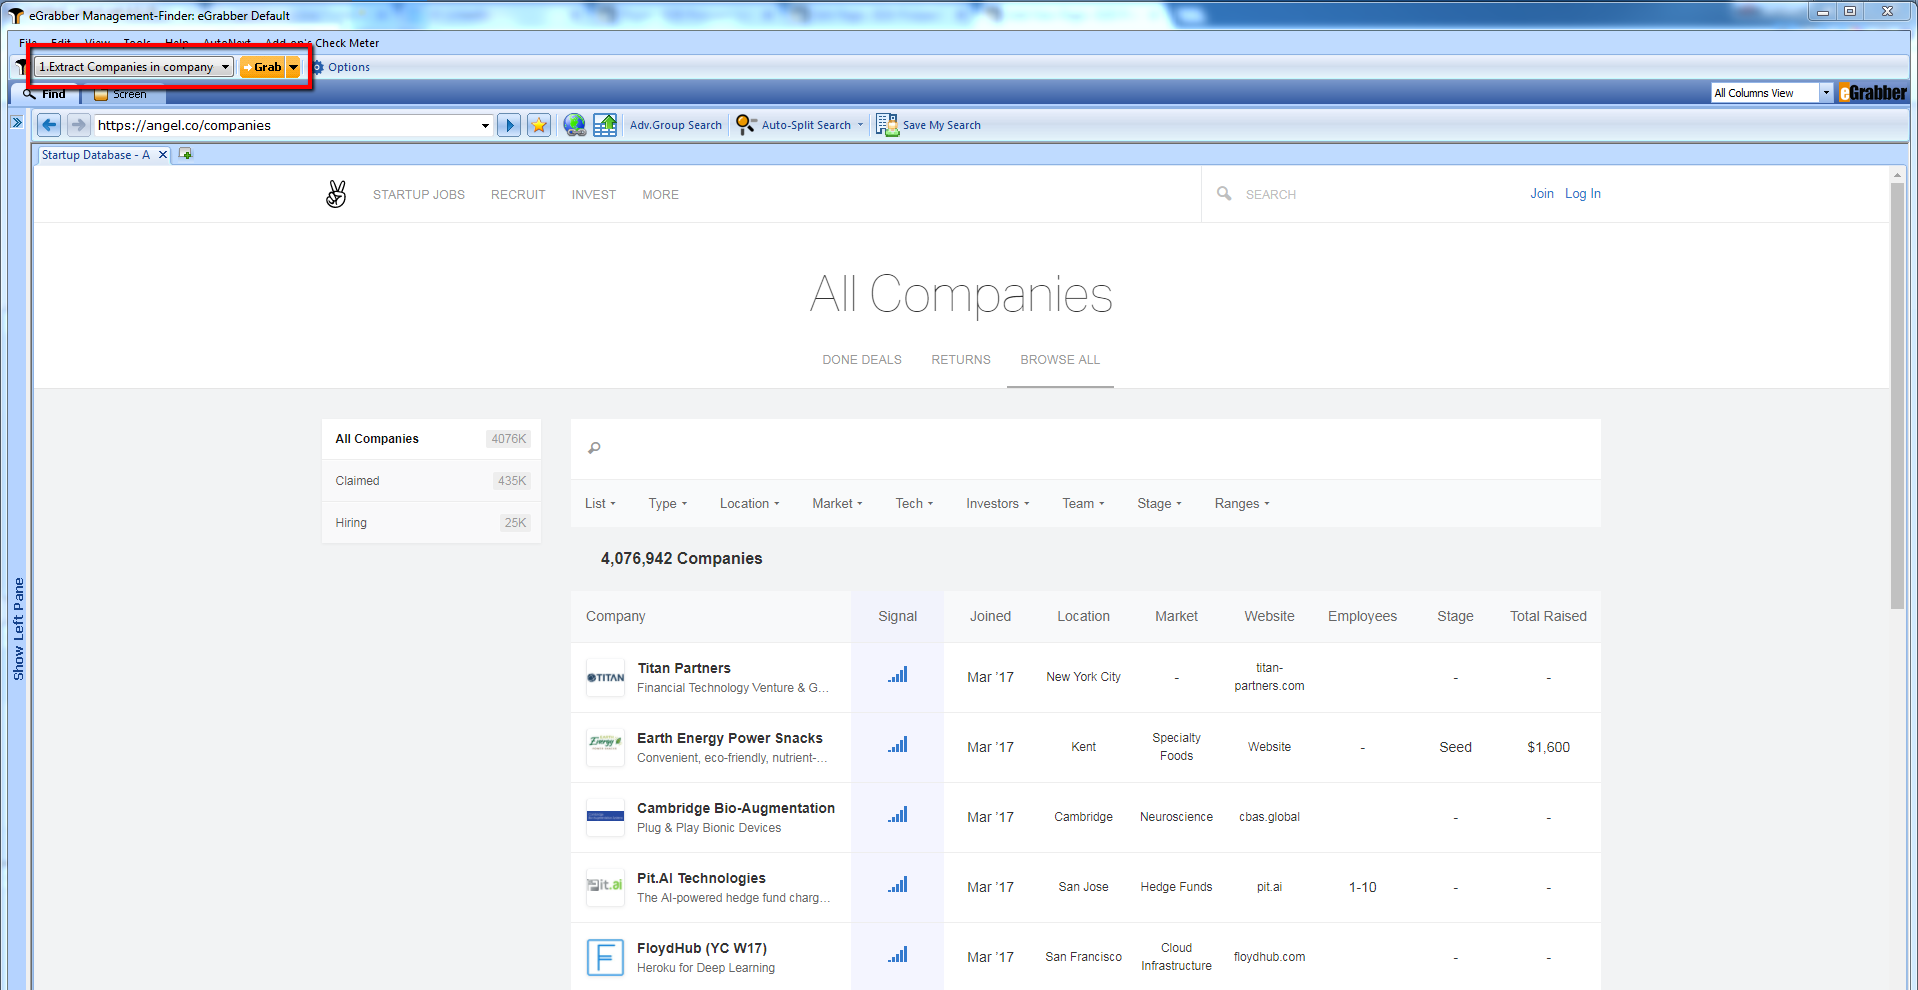Click the Save My Search icon
The image size is (1918, 990).
pos(887,125)
